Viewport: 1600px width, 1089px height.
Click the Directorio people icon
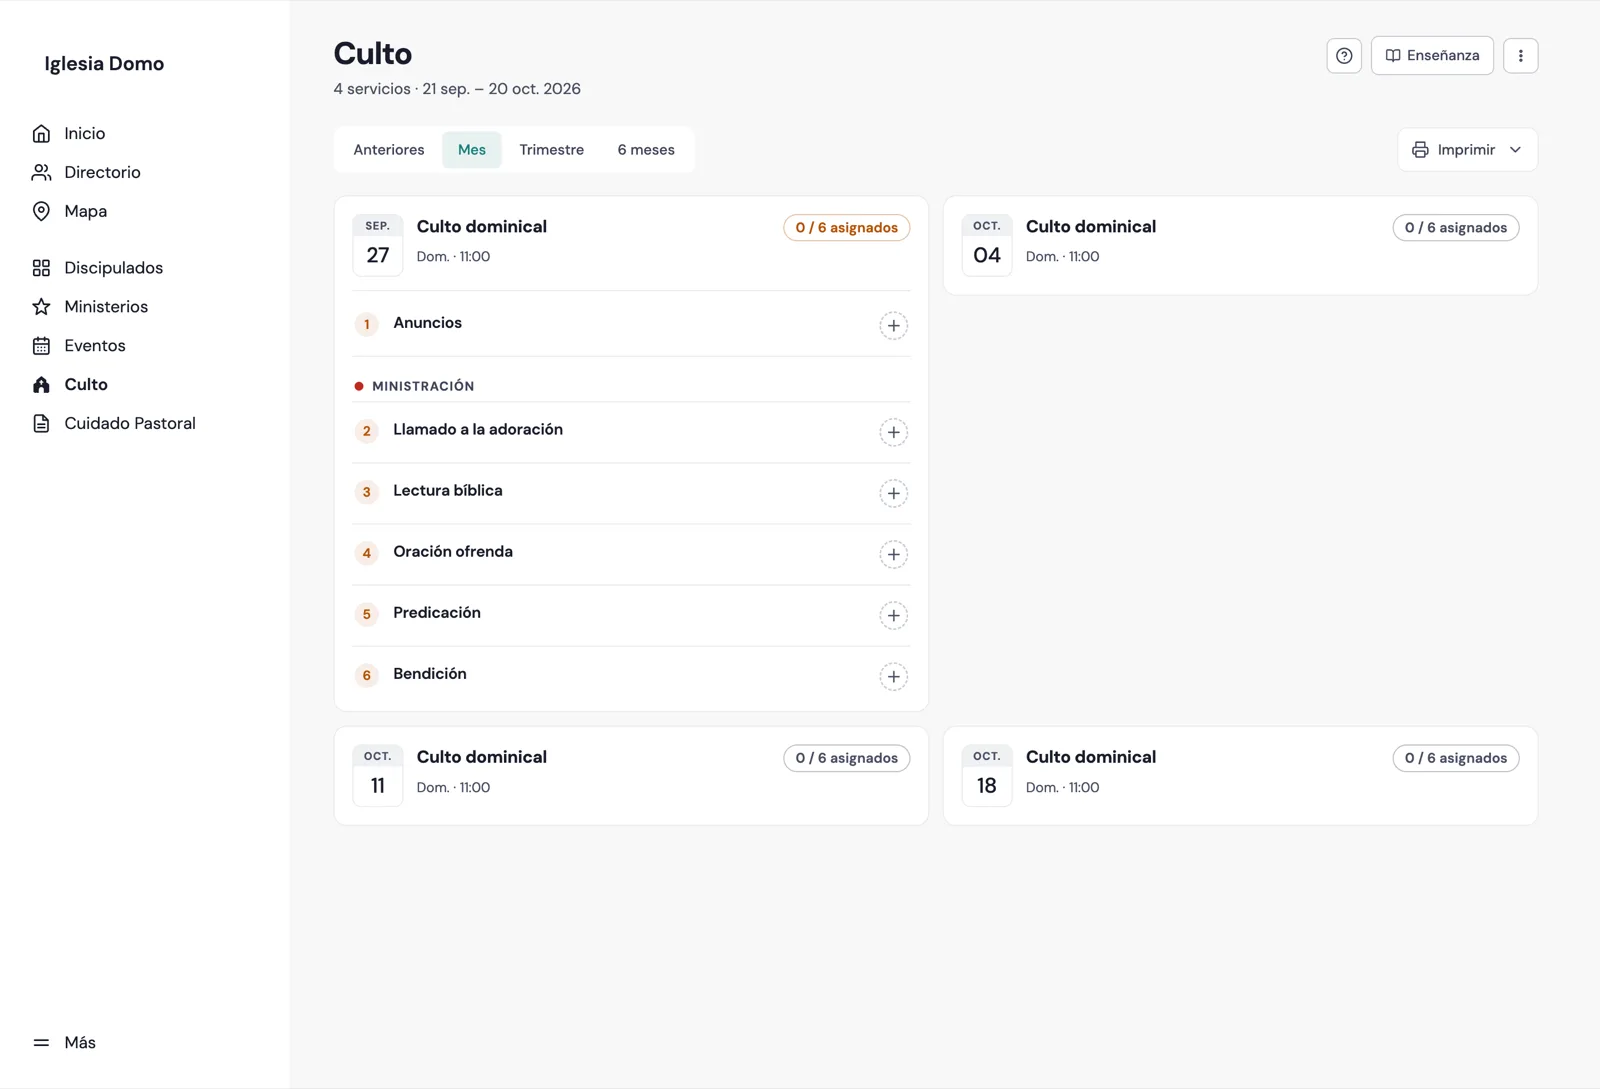[x=41, y=172]
